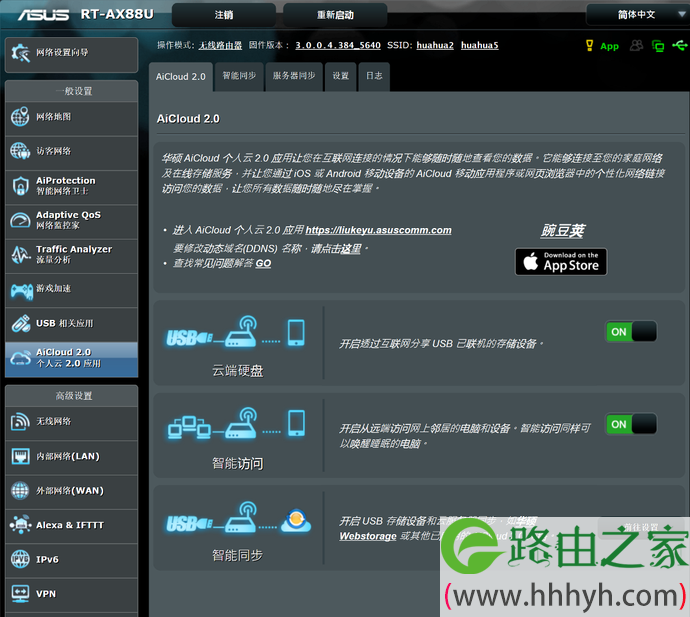This screenshot has width=690, height=617.
Task: Click the yellow App lightbulb icon
Action: (x=590, y=45)
